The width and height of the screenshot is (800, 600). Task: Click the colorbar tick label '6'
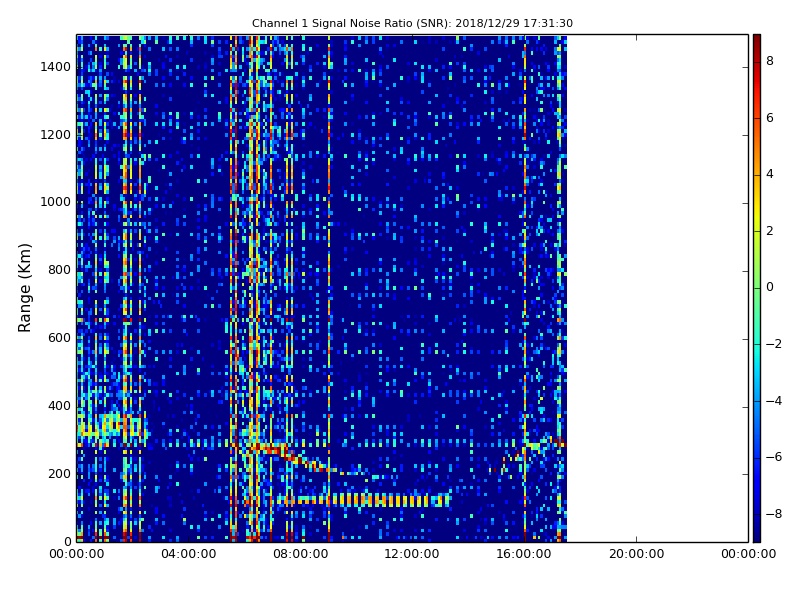(770, 118)
